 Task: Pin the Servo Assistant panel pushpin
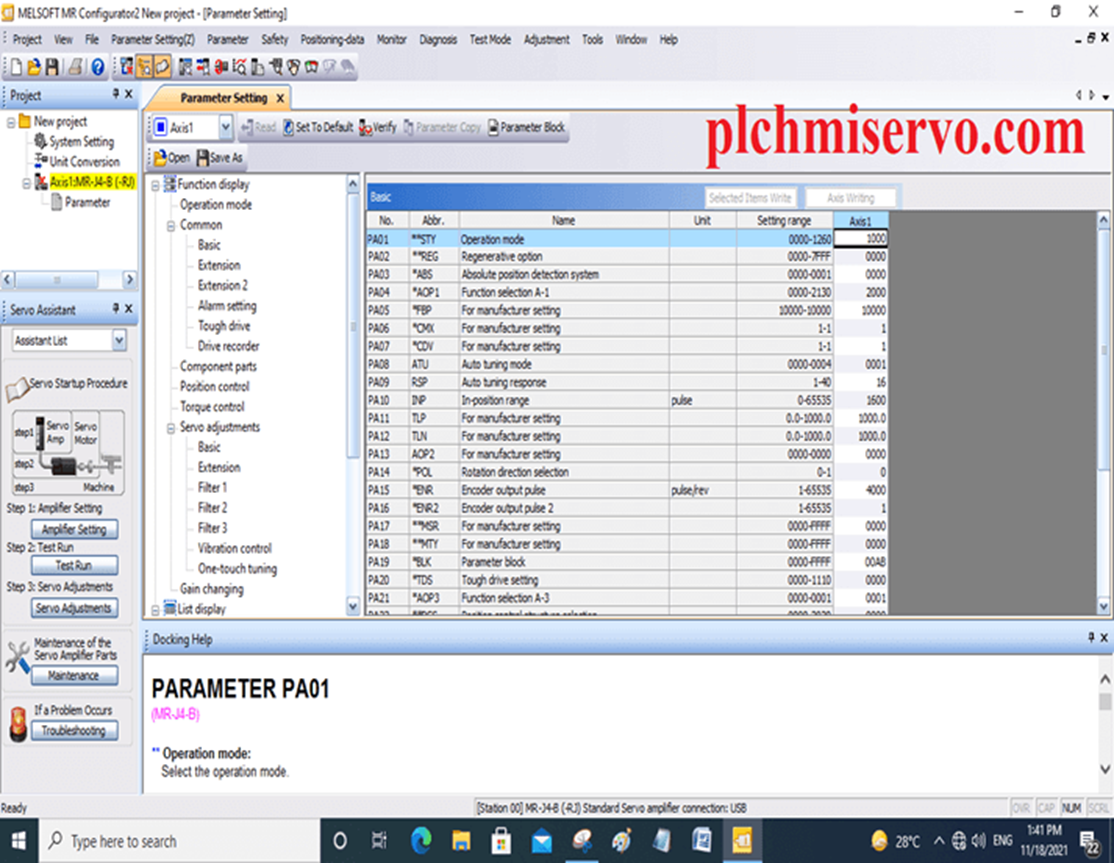coord(115,308)
